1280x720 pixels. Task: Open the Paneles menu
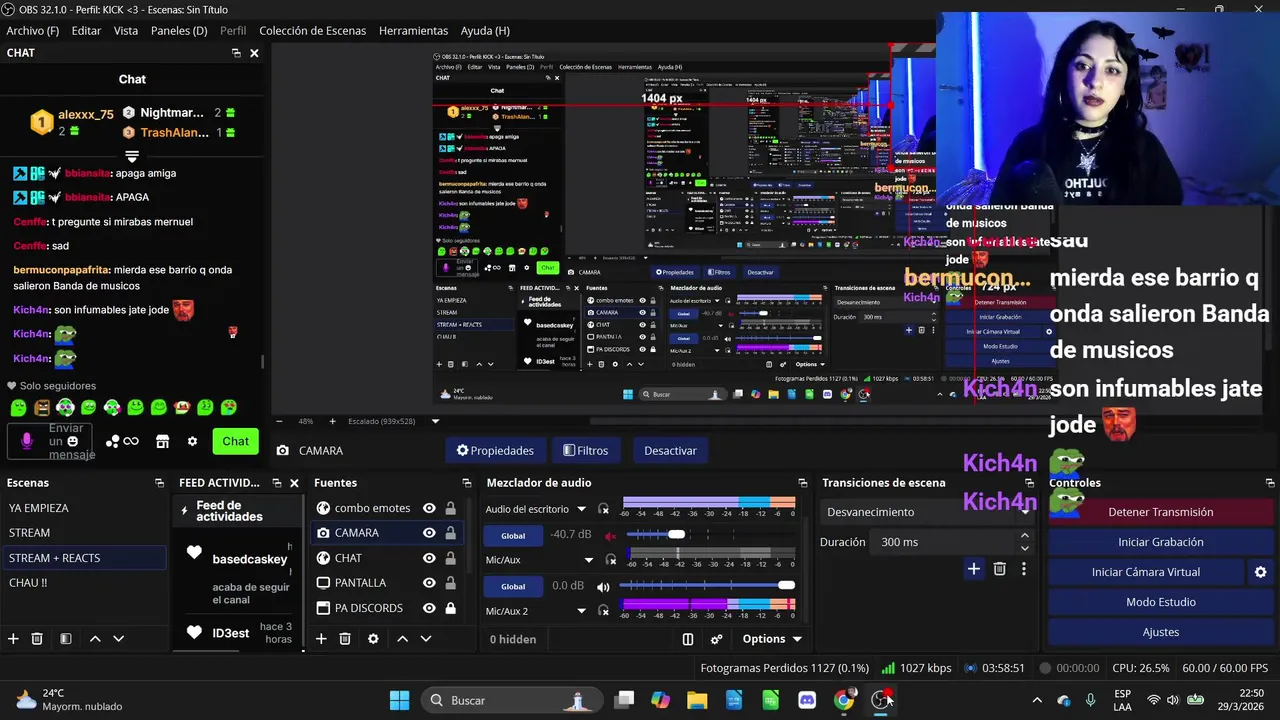coord(179,31)
